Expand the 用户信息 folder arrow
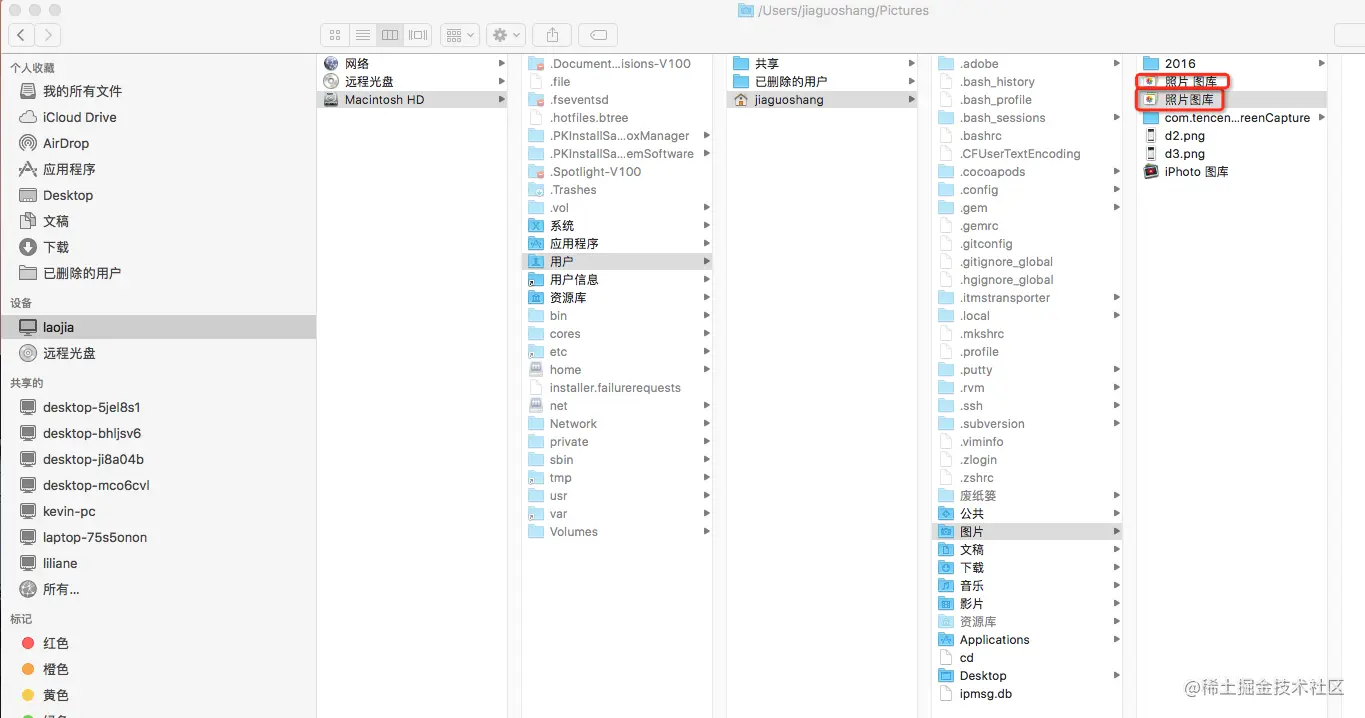Image resolution: width=1365 pixels, height=718 pixels. (x=706, y=280)
